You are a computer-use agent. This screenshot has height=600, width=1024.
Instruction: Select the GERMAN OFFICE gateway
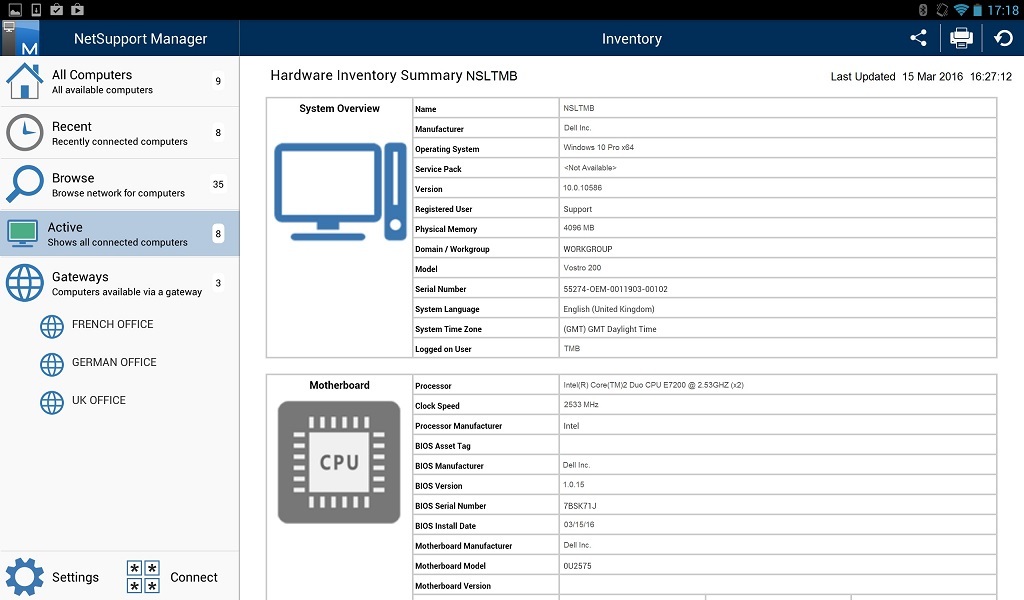tap(113, 363)
